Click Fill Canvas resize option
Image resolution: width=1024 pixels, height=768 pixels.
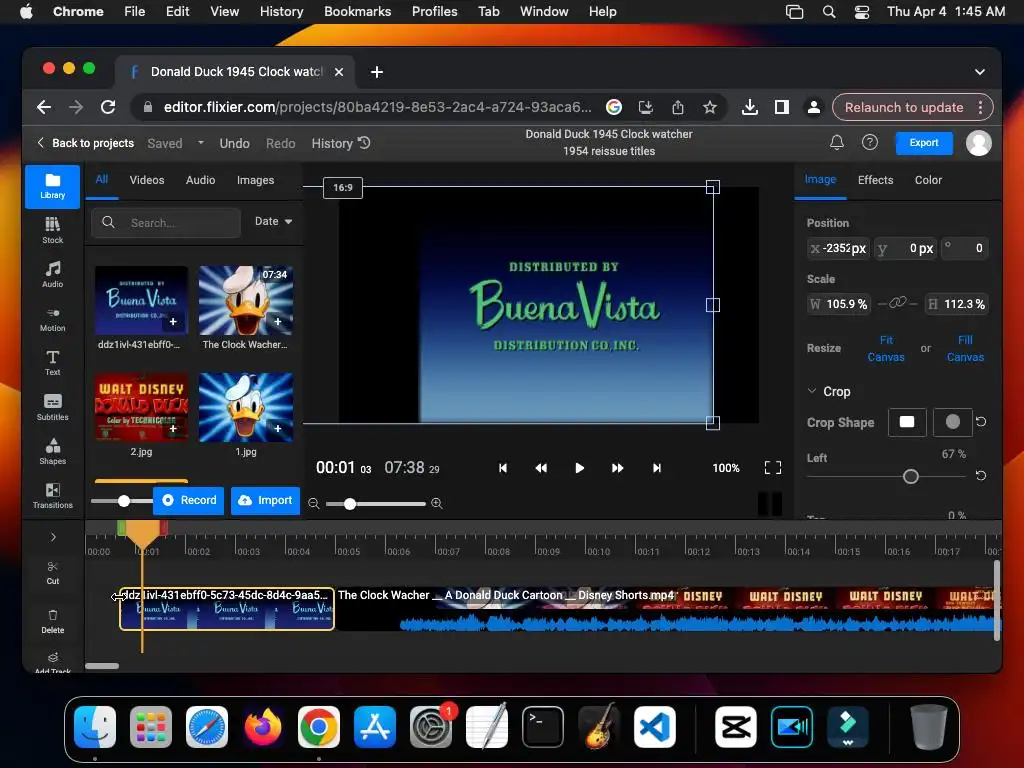(965, 348)
